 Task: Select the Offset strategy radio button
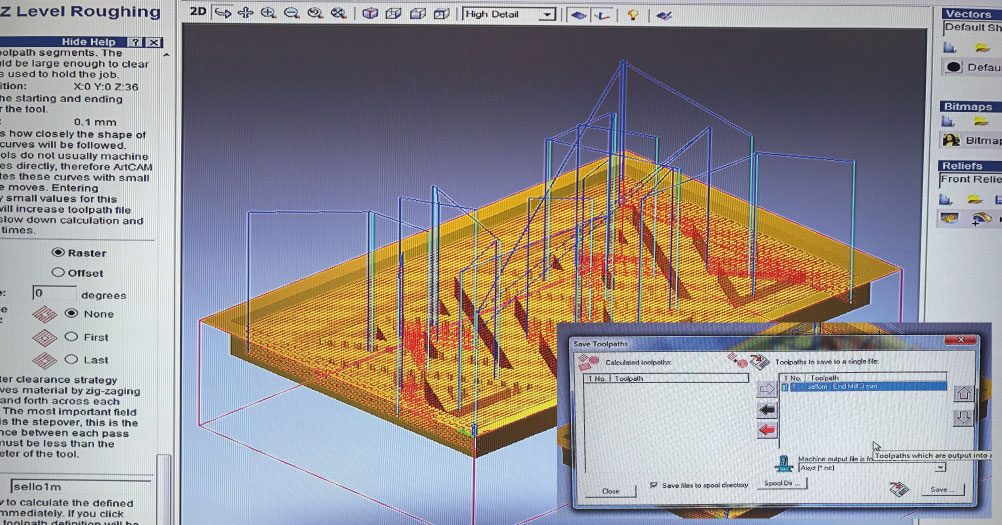[x=58, y=272]
